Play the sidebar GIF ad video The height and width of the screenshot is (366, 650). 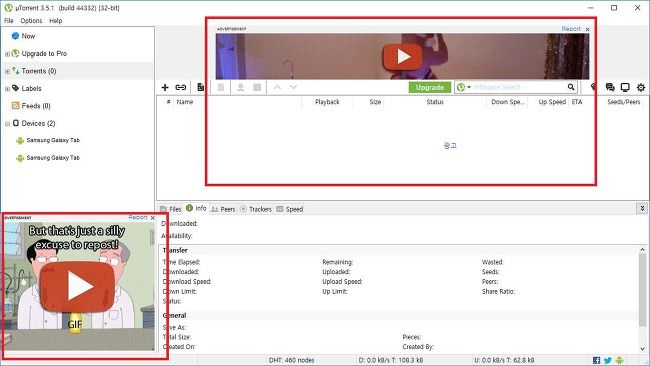(77, 286)
